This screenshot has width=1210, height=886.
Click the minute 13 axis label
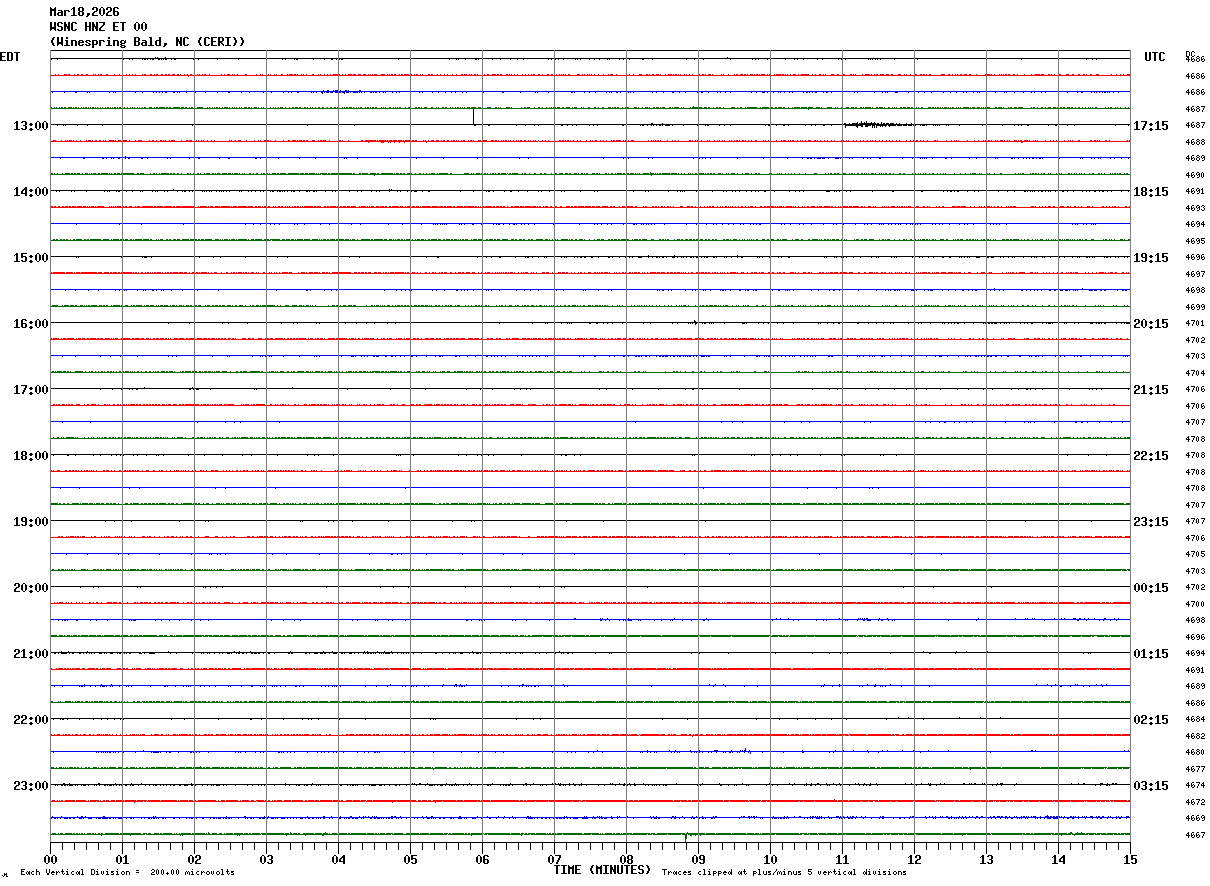tap(986, 859)
